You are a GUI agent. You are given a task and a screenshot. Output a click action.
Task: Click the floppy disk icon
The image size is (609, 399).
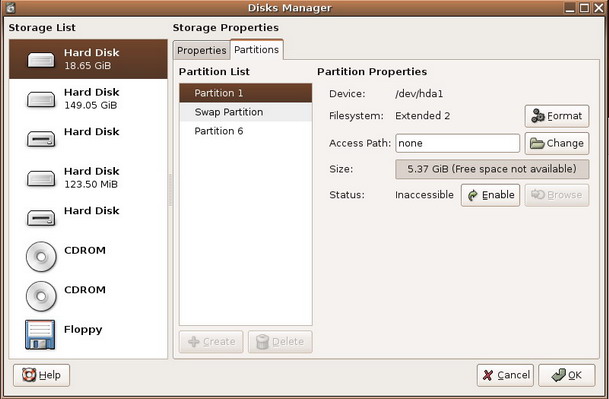point(40,335)
